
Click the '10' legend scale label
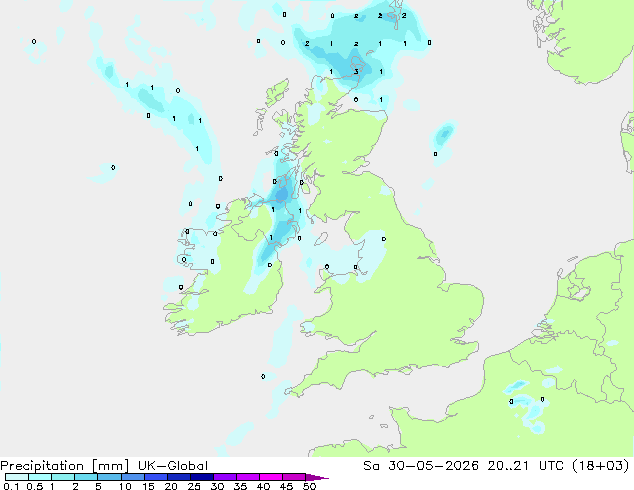click(x=125, y=486)
